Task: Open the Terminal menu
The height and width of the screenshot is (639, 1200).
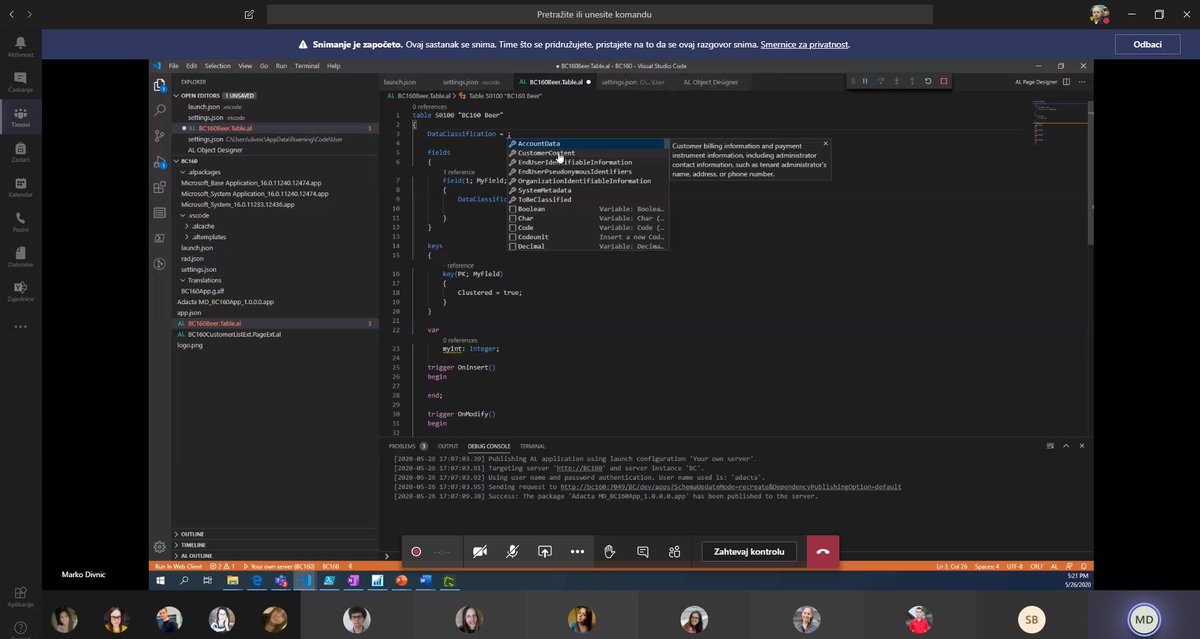Action: [307, 66]
